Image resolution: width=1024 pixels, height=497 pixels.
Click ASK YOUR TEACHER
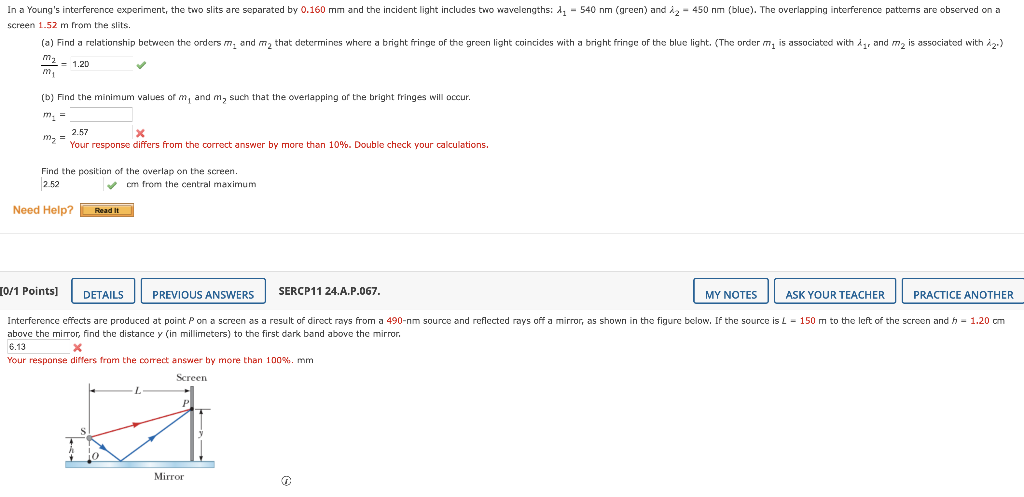835,291
